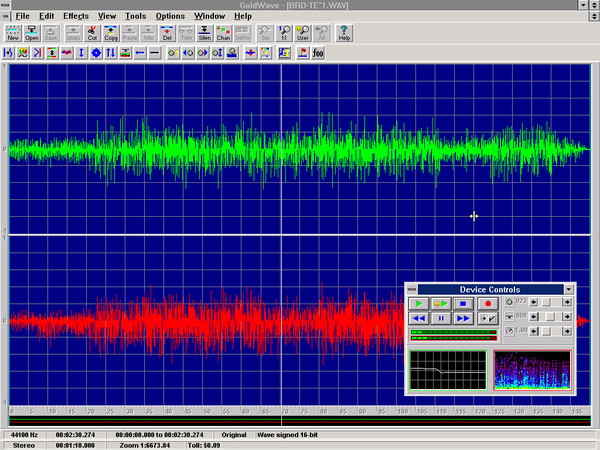Open the Effects menu
This screenshot has width=600, height=450.
[76, 16]
